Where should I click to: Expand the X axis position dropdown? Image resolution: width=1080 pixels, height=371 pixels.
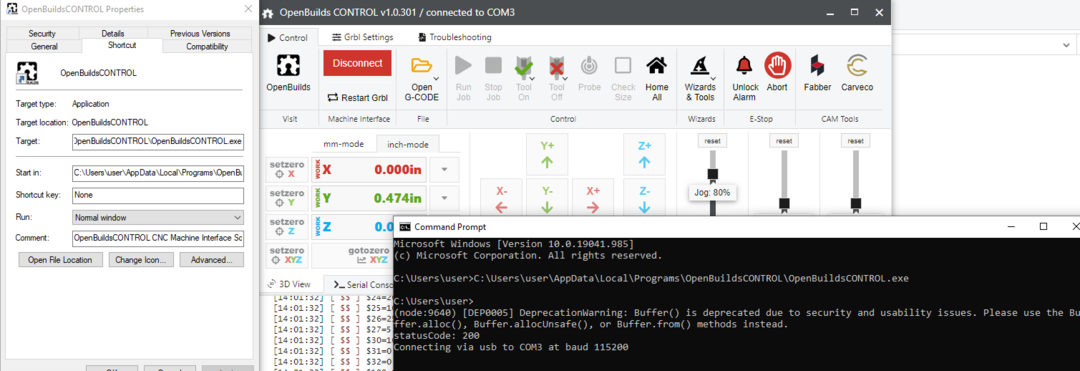(444, 169)
